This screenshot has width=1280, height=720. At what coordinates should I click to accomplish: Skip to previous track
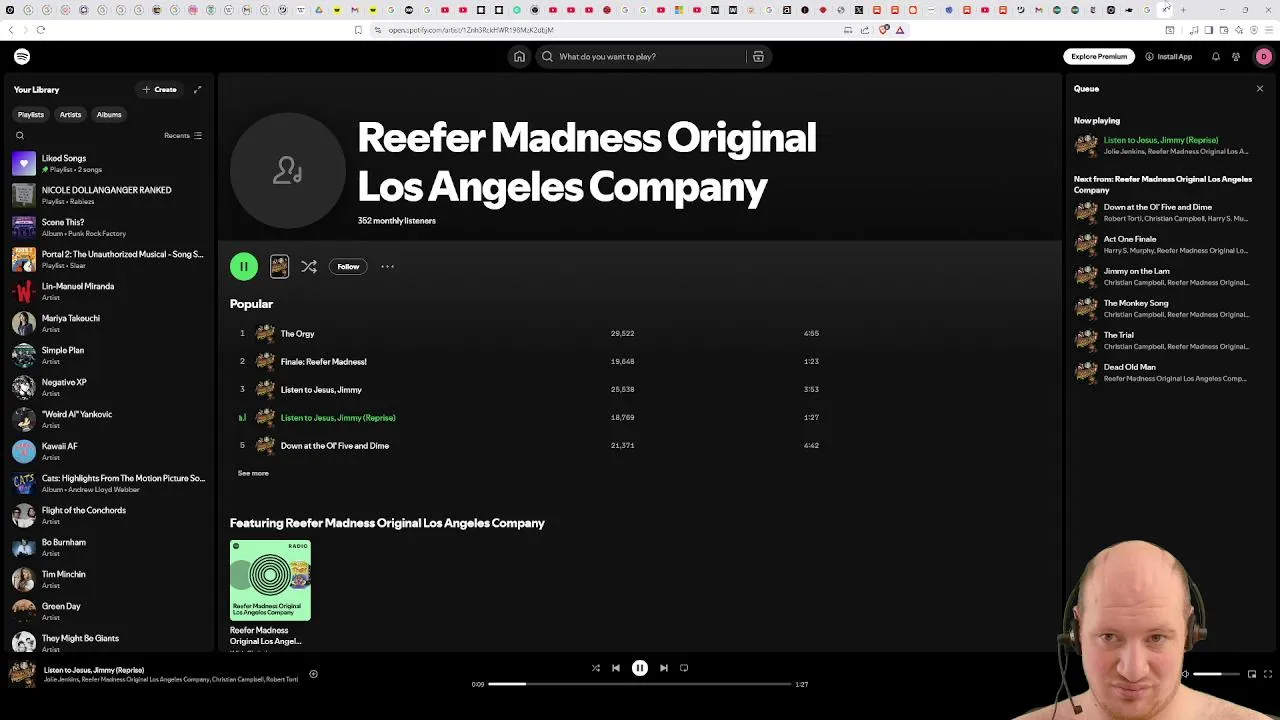[x=616, y=668]
